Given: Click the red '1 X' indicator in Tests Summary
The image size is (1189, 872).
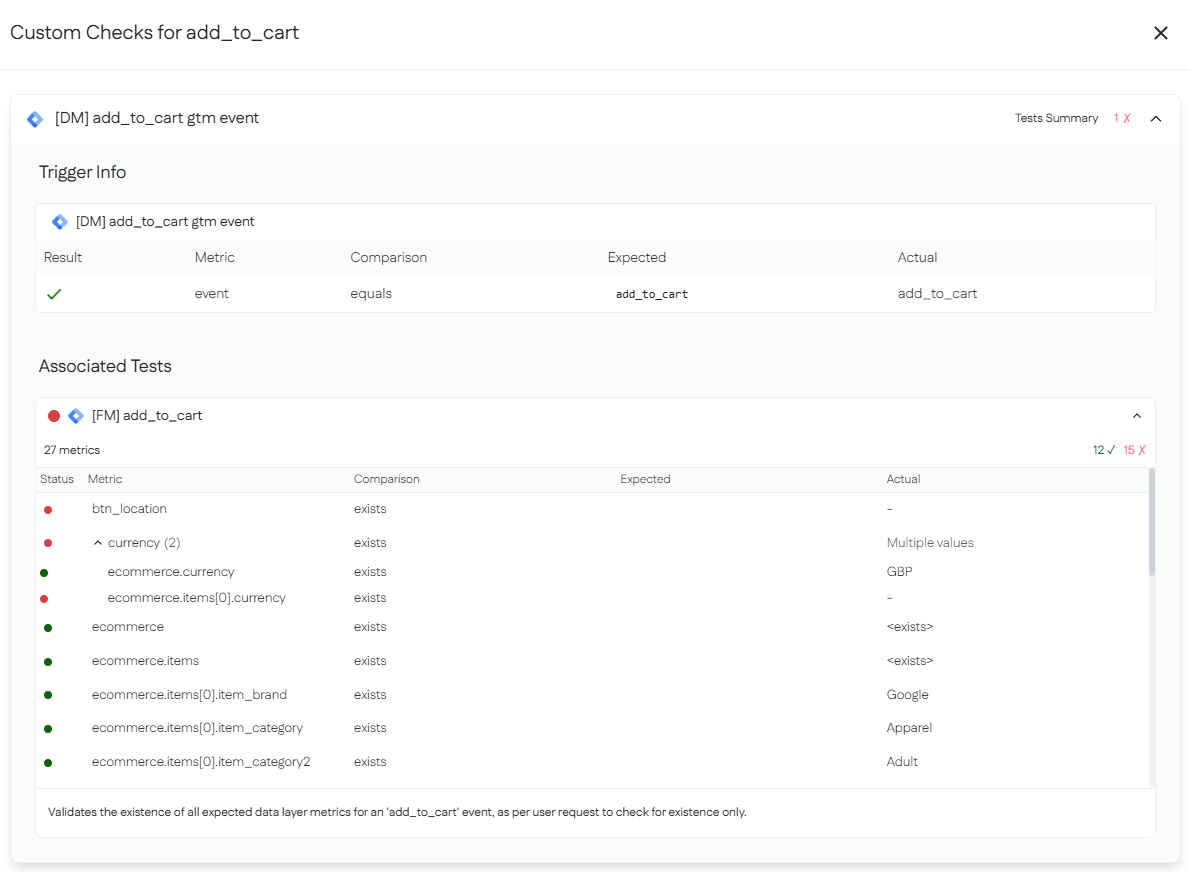Looking at the screenshot, I should pyautogui.click(x=1121, y=118).
